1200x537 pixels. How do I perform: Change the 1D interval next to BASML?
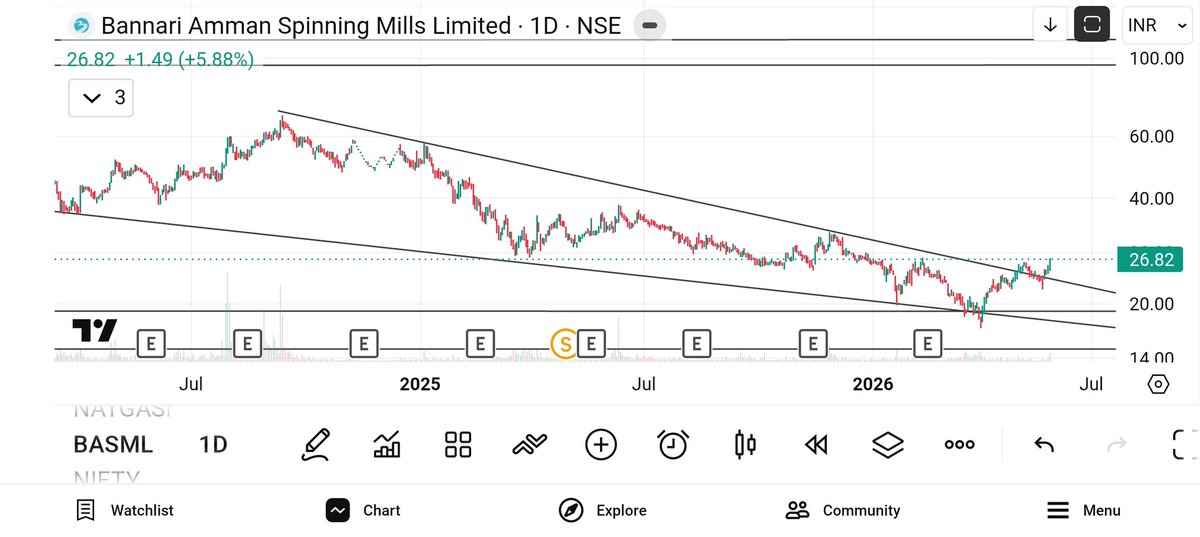click(213, 445)
